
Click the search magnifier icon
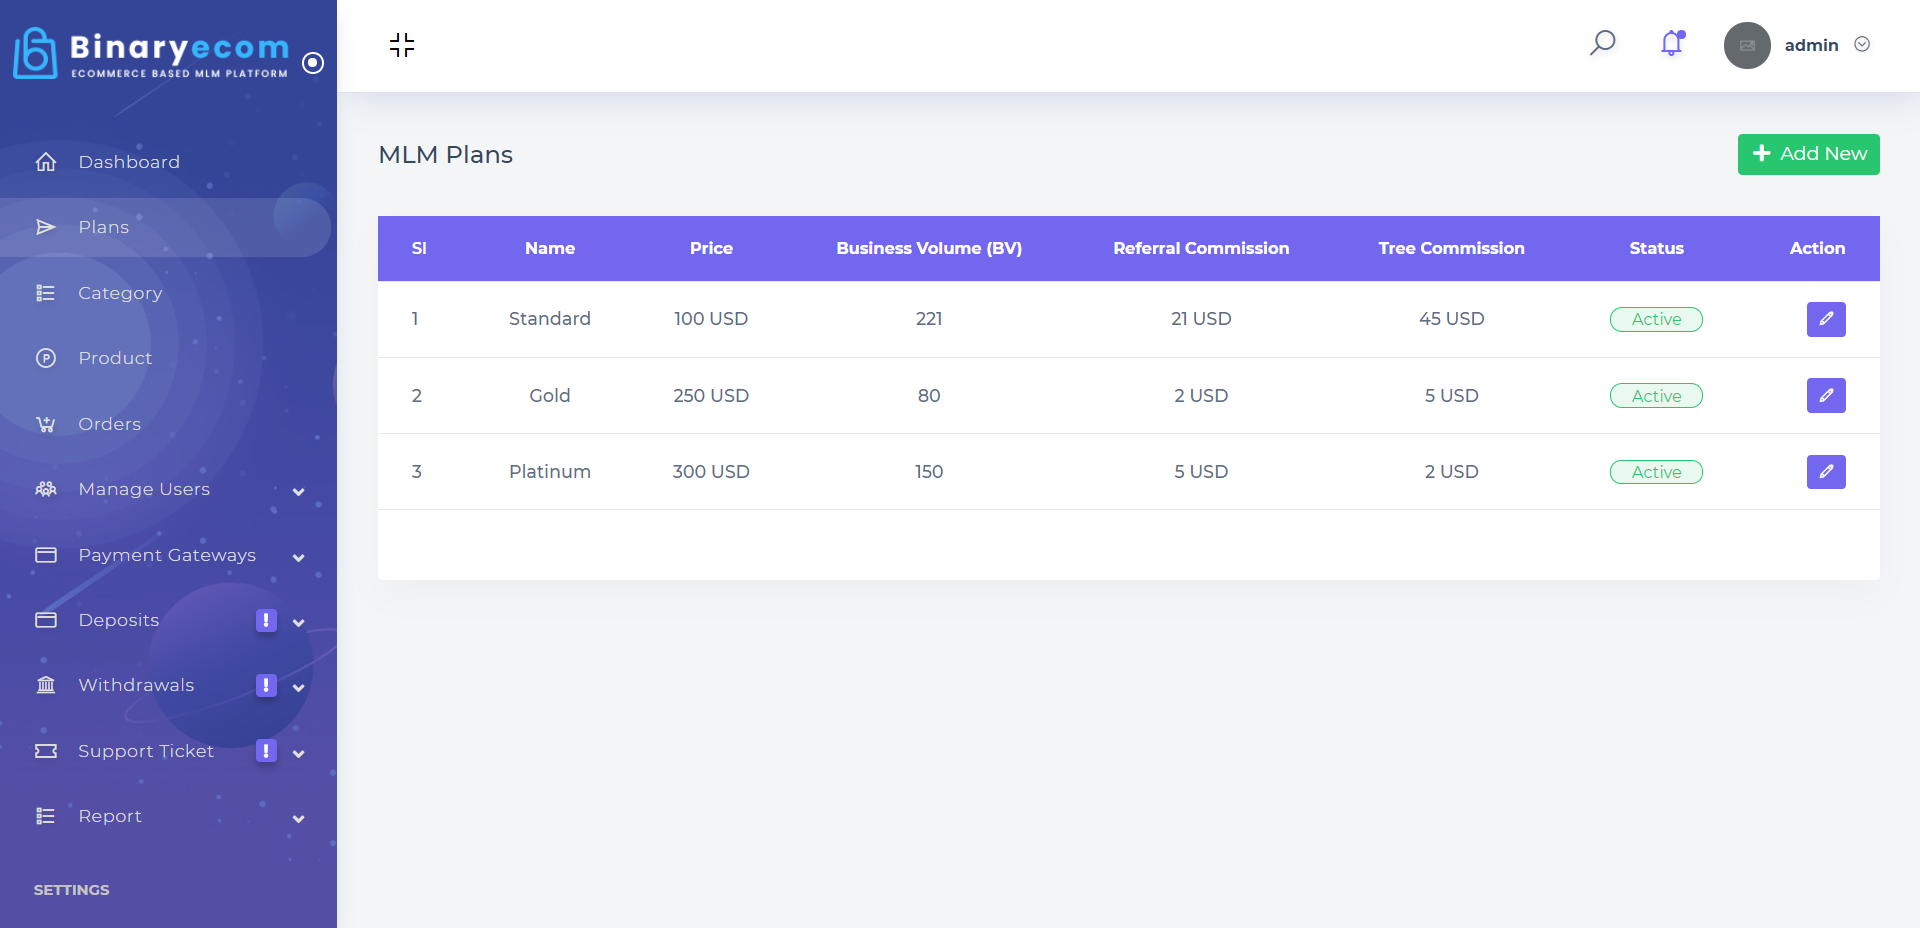click(x=1602, y=43)
